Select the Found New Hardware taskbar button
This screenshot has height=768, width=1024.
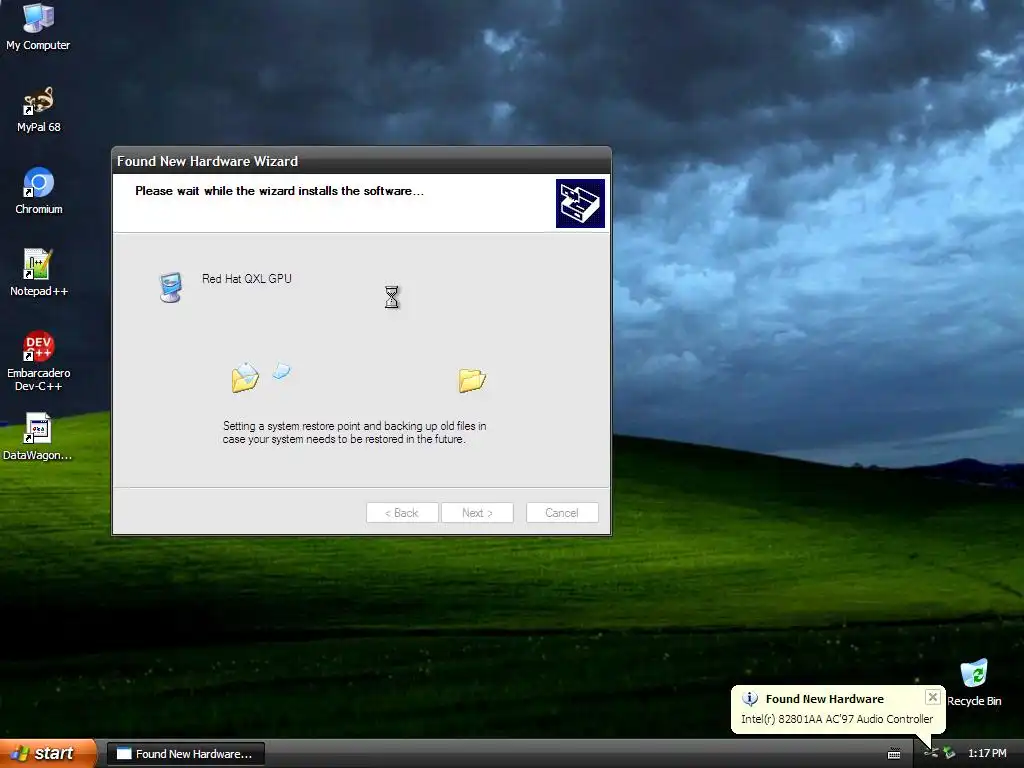(185, 754)
